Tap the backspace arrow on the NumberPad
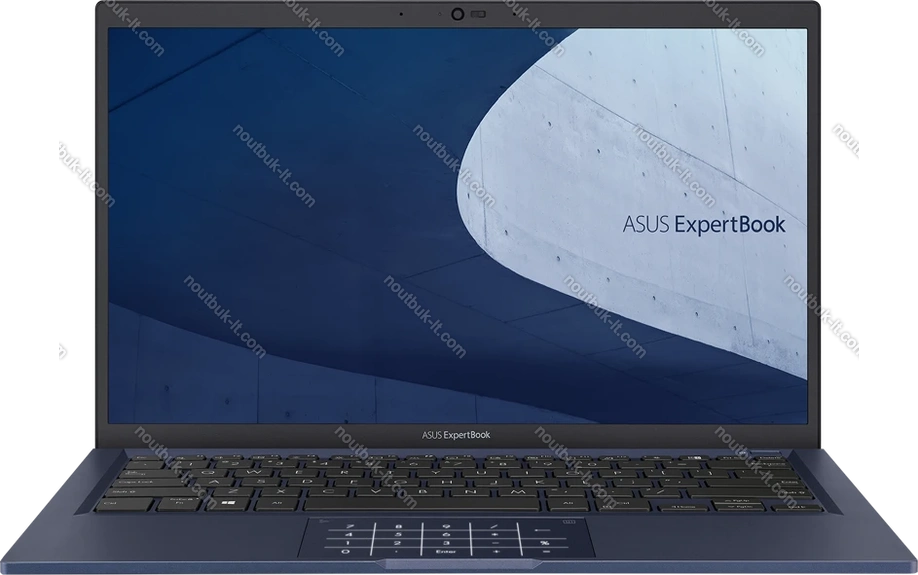The width and height of the screenshot is (918, 575). pos(541,530)
